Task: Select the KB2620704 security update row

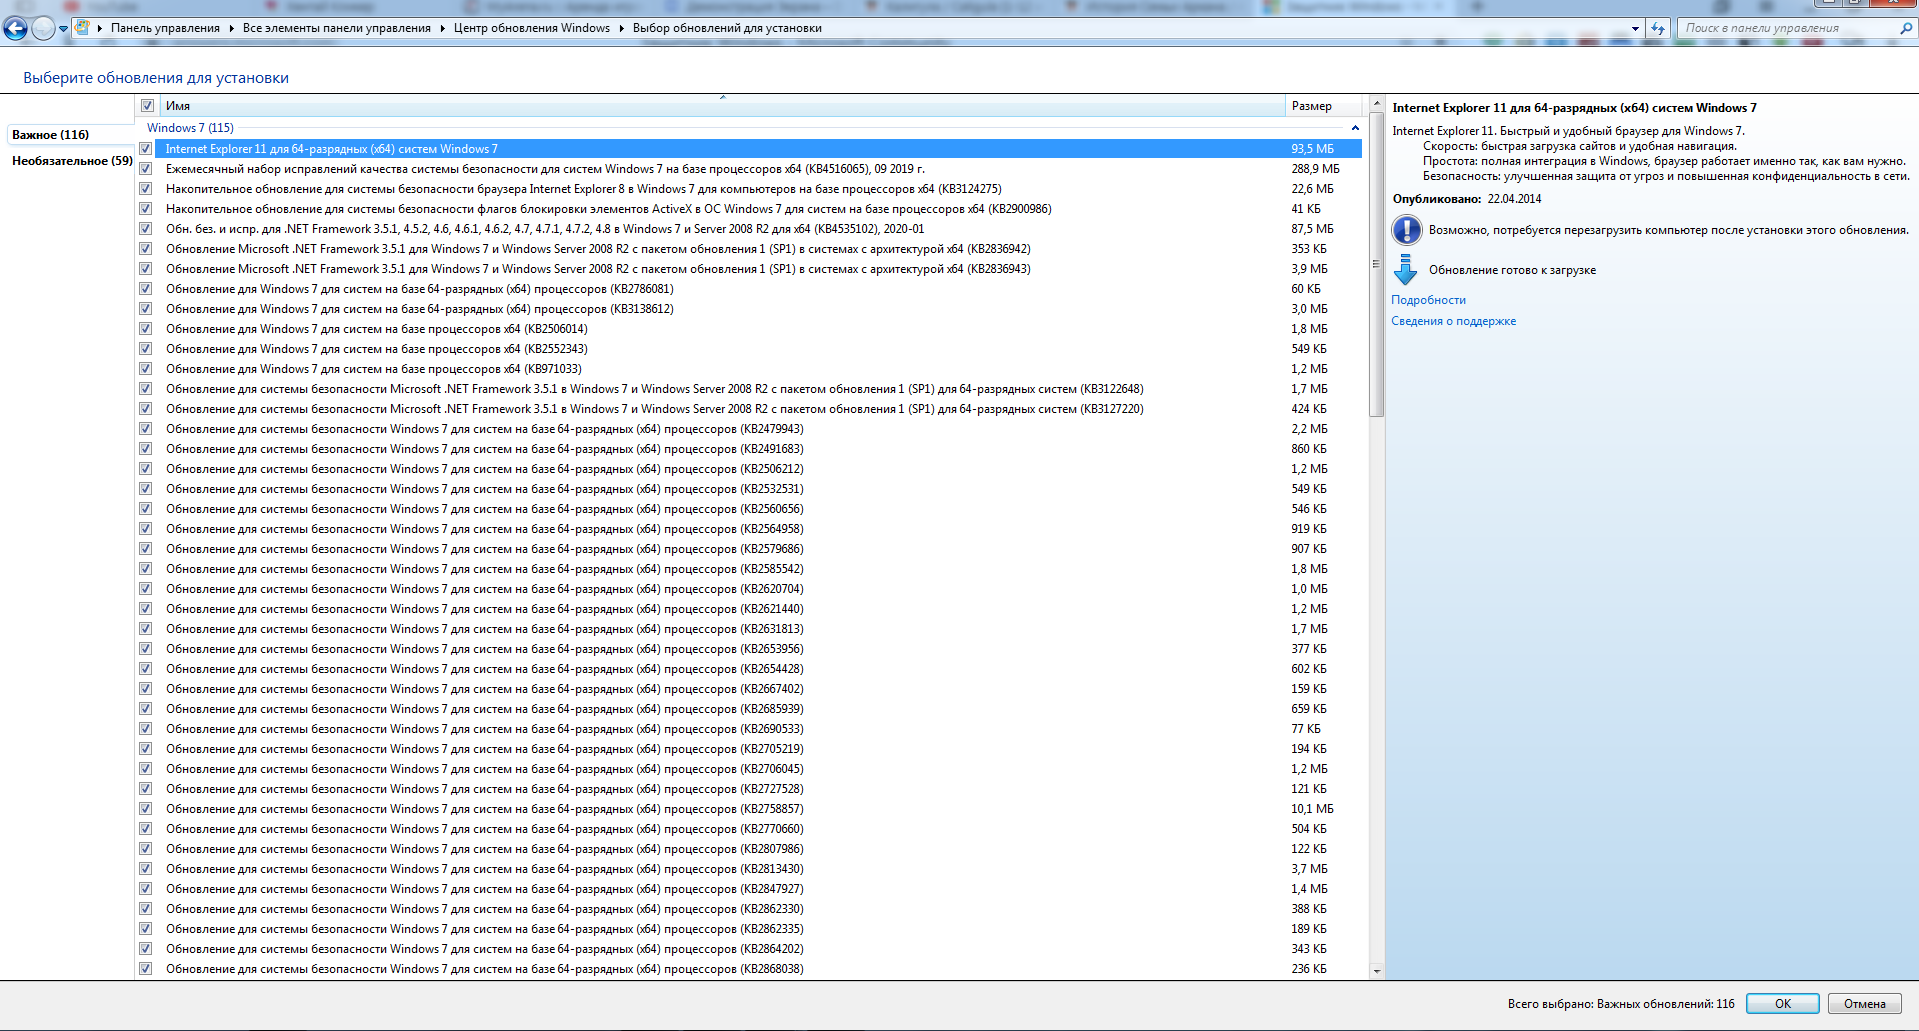Action: [749, 589]
